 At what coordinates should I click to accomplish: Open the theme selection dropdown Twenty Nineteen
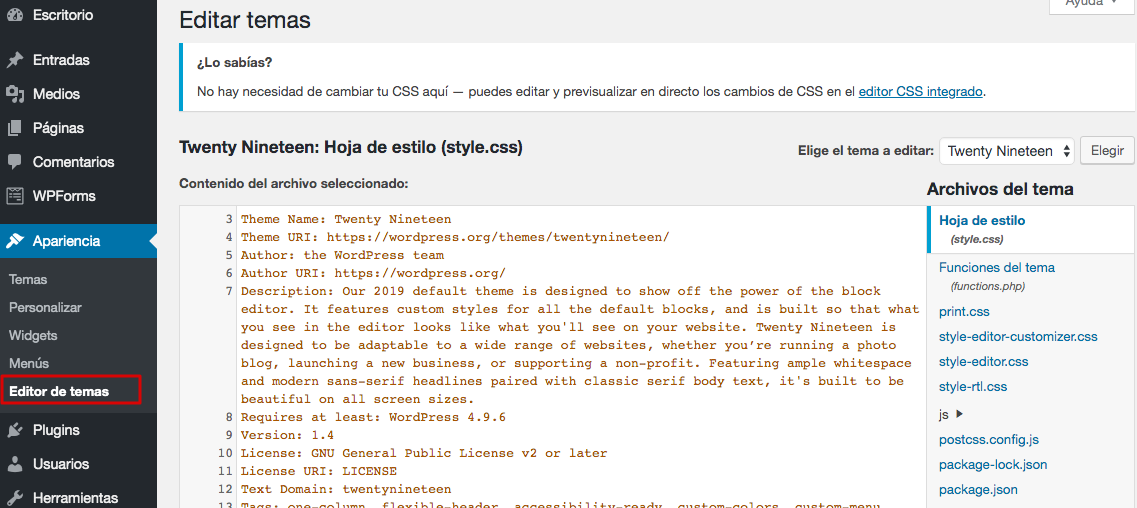click(x=1006, y=151)
